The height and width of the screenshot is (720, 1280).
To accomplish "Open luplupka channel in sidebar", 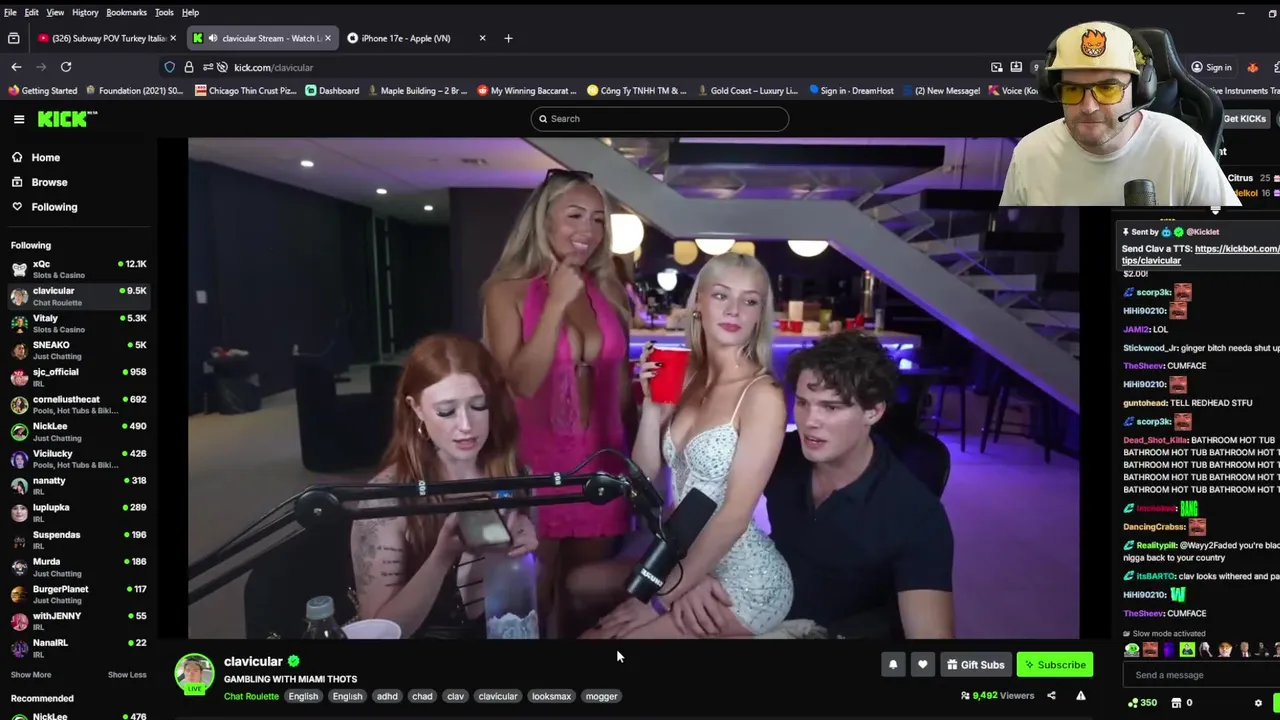I will pos(78,512).
